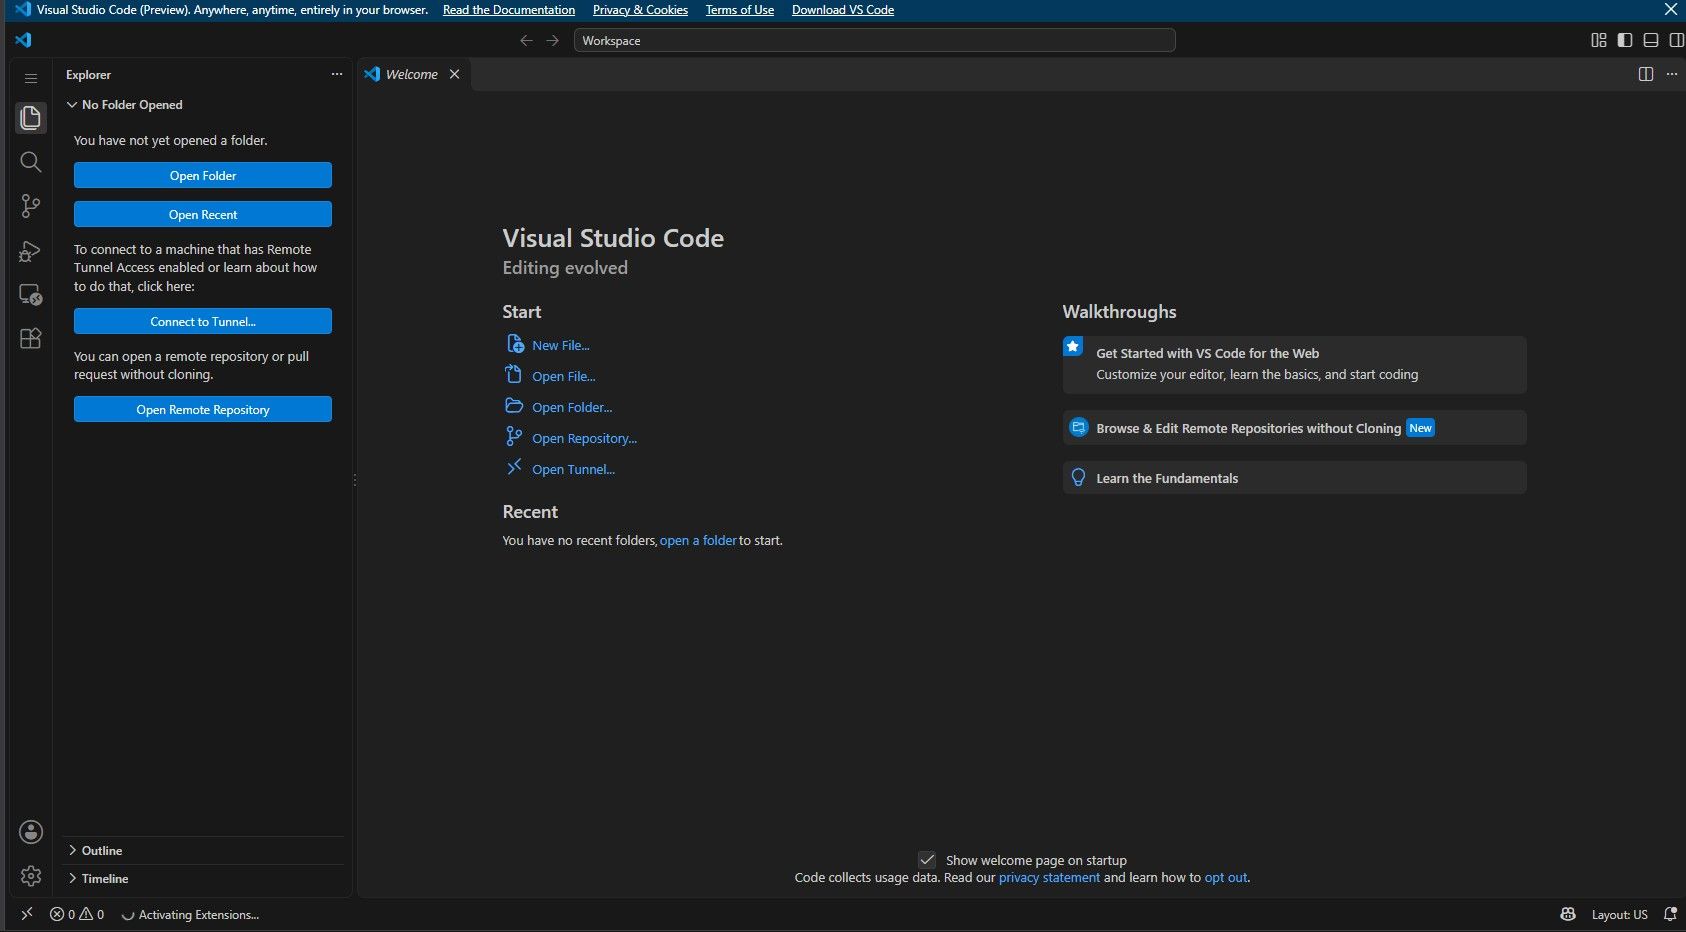This screenshot has height=932, width=1686.
Task: Click the blue Open Folder button
Action: pos(203,175)
